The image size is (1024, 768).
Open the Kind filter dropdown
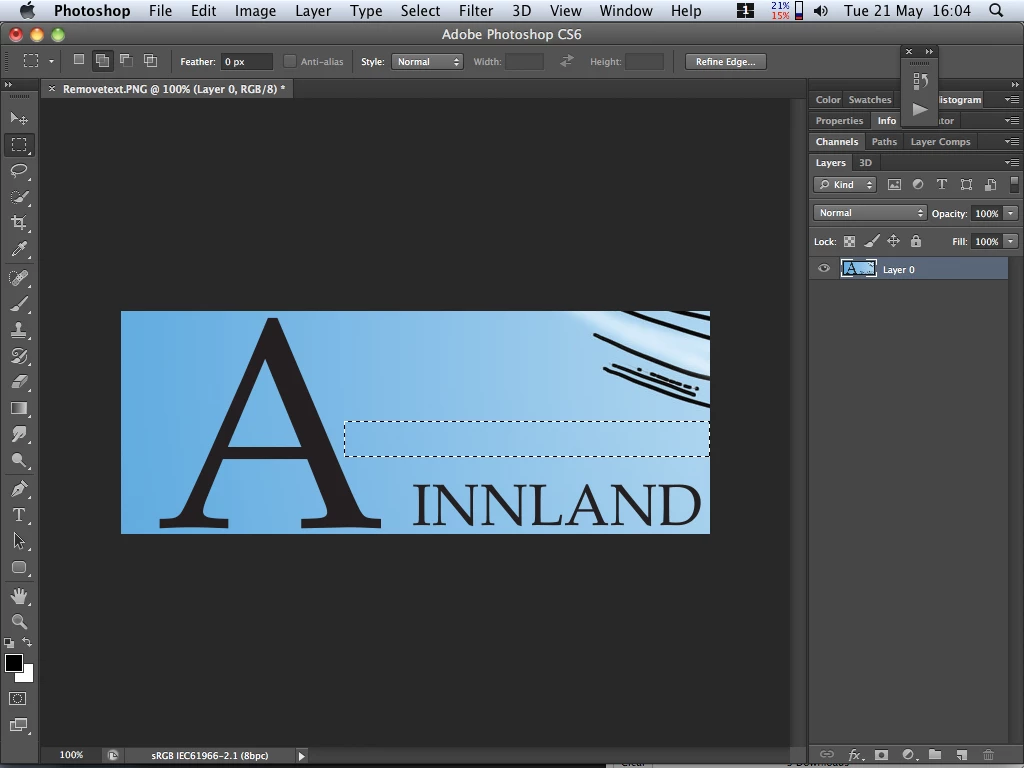[x=845, y=185]
